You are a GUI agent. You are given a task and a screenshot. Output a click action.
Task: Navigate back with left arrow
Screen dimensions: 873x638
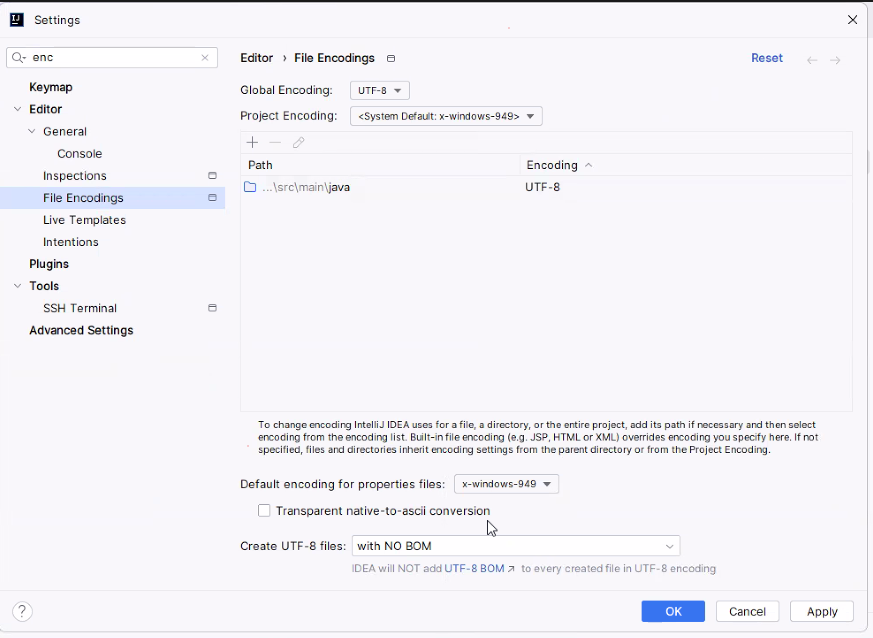pos(812,60)
